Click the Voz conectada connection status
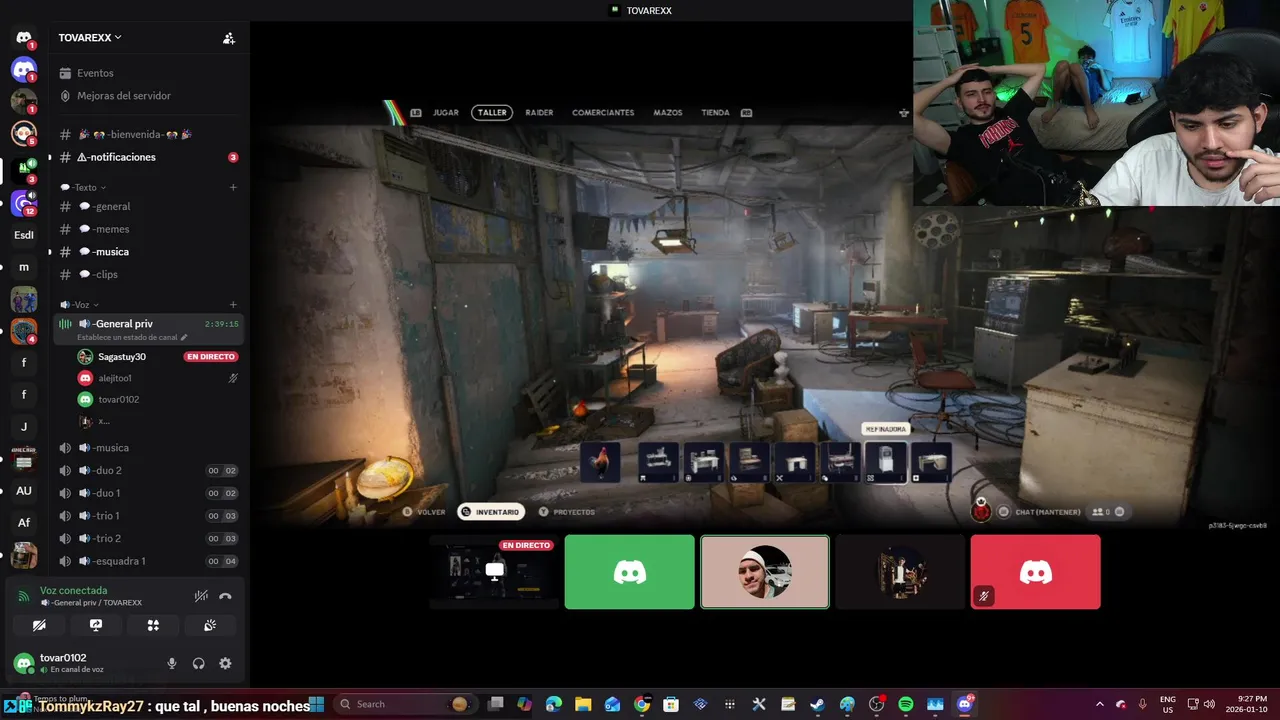Image resolution: width=1280 pixels, height=720 pixels. coord(73,590)
